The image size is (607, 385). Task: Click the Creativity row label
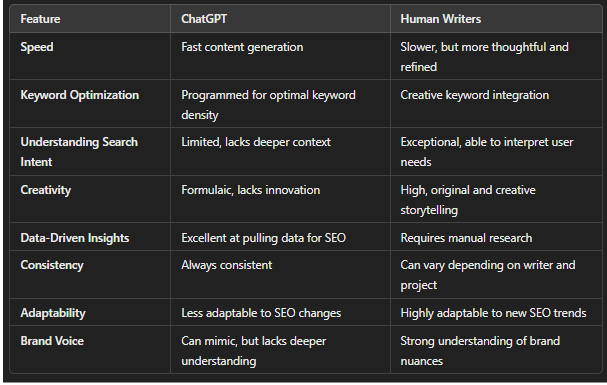46,190
